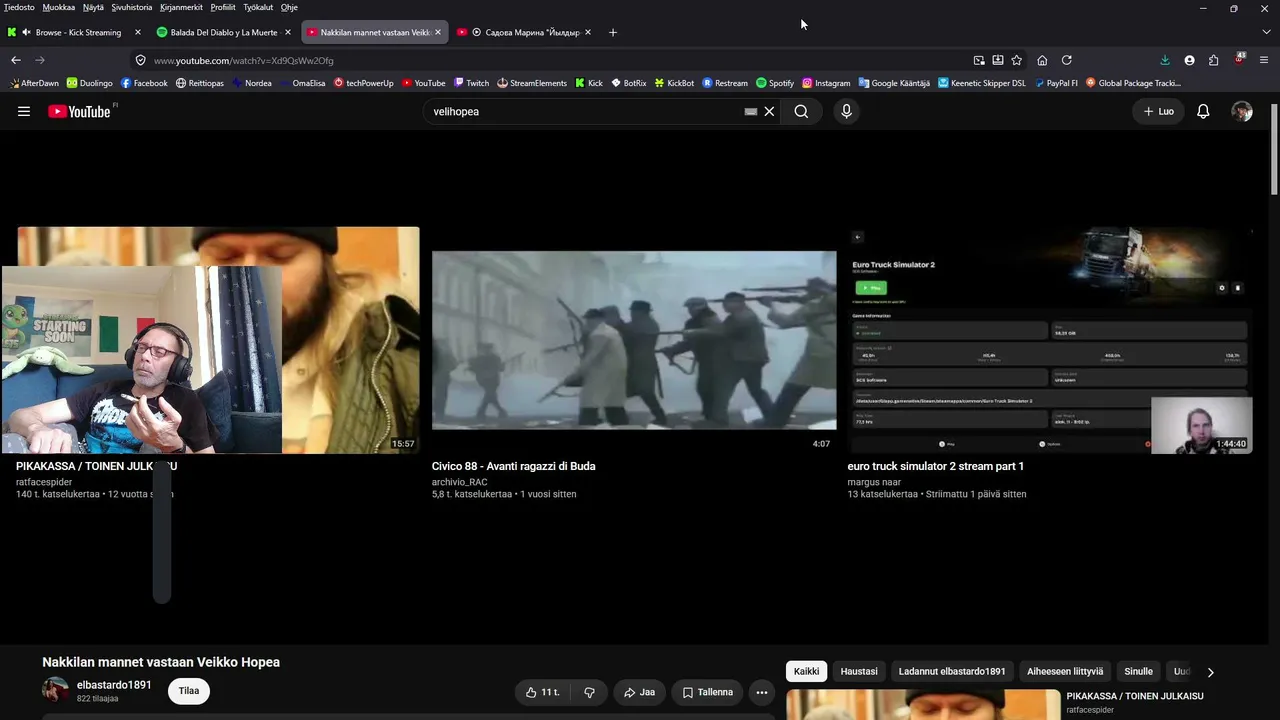1280x720 pixels.
Task: Open the Työkalut menu
Action: 258,7
